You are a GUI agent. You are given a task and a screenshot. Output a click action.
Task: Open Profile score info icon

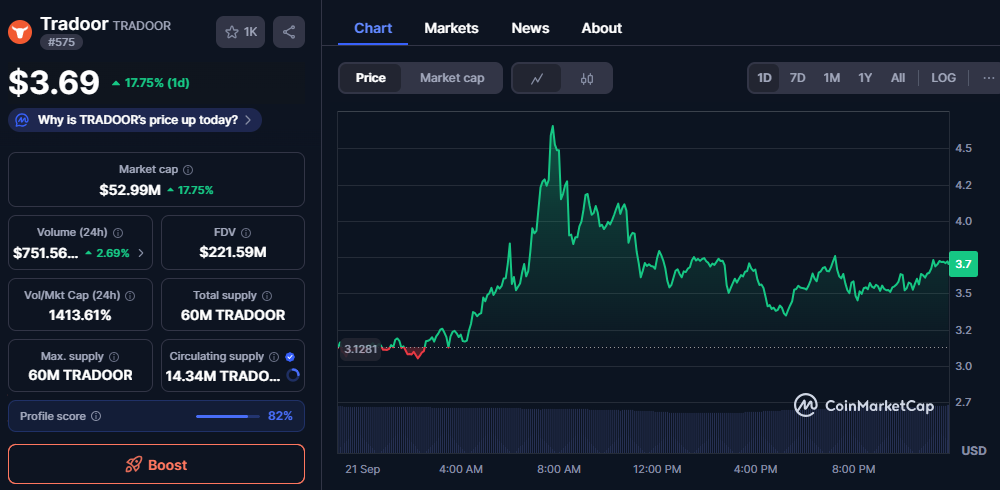pyautogui.click(x=96, y=416)
